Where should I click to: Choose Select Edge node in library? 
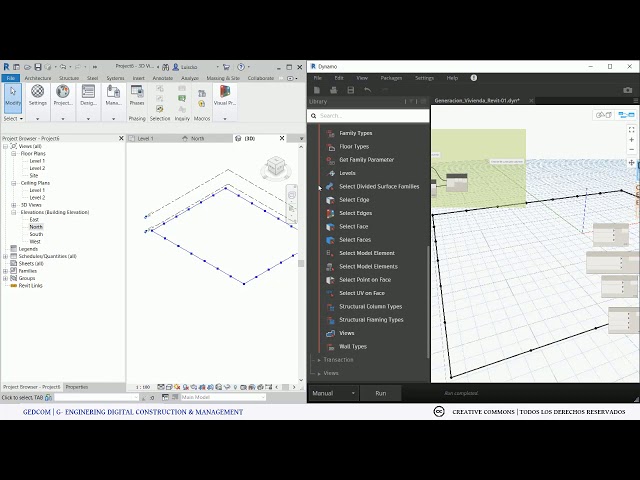click(x=354, y=200)
